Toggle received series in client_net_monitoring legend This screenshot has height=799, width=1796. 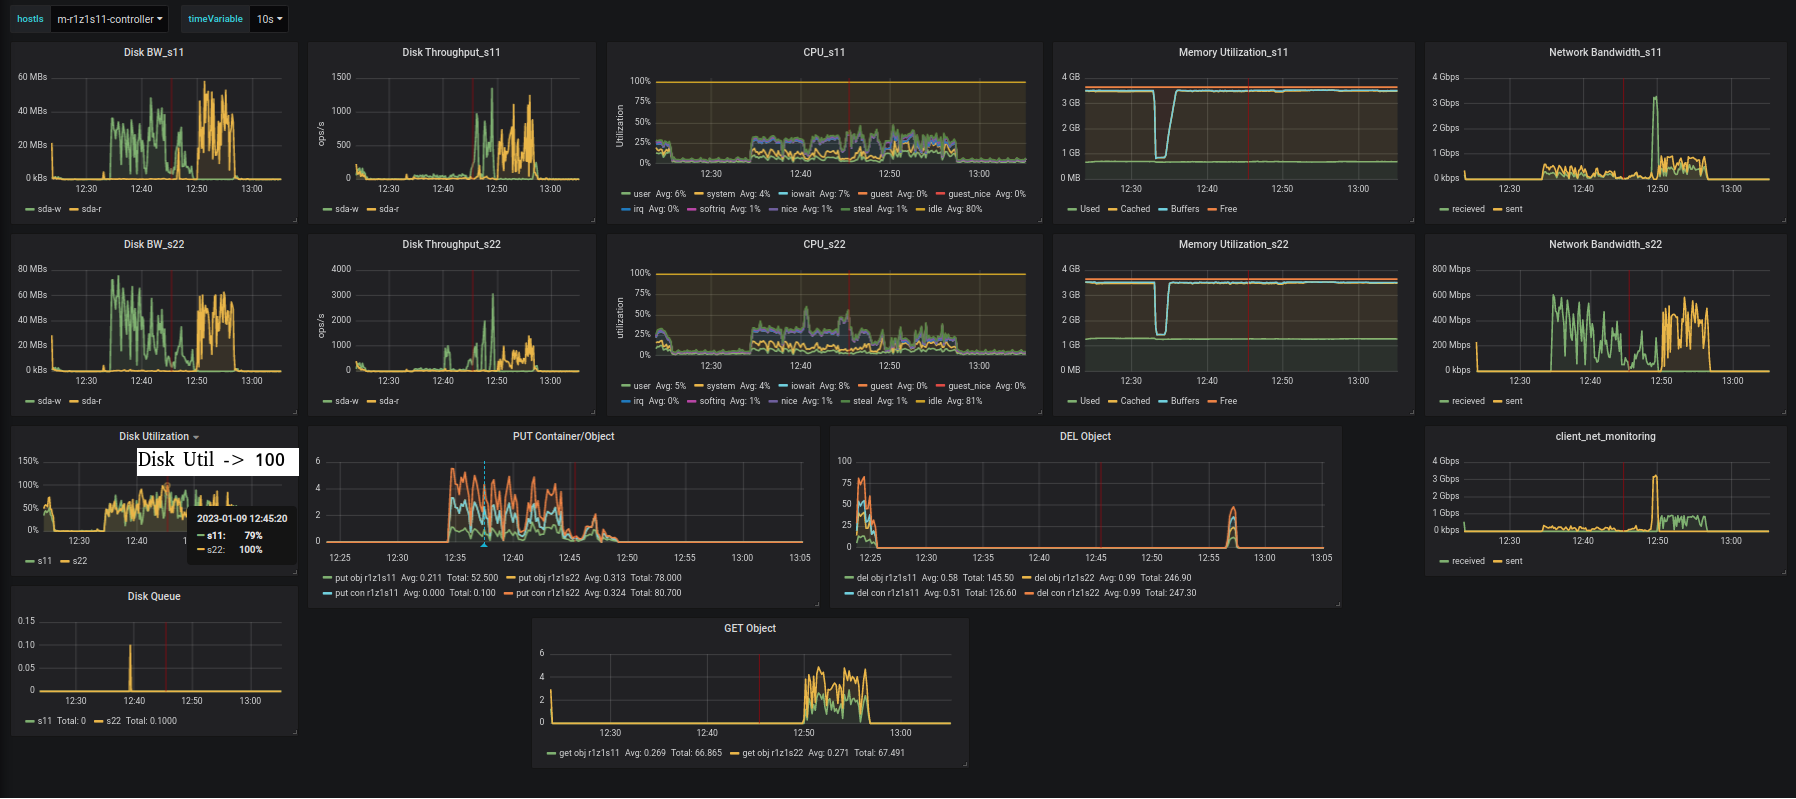1468,561
